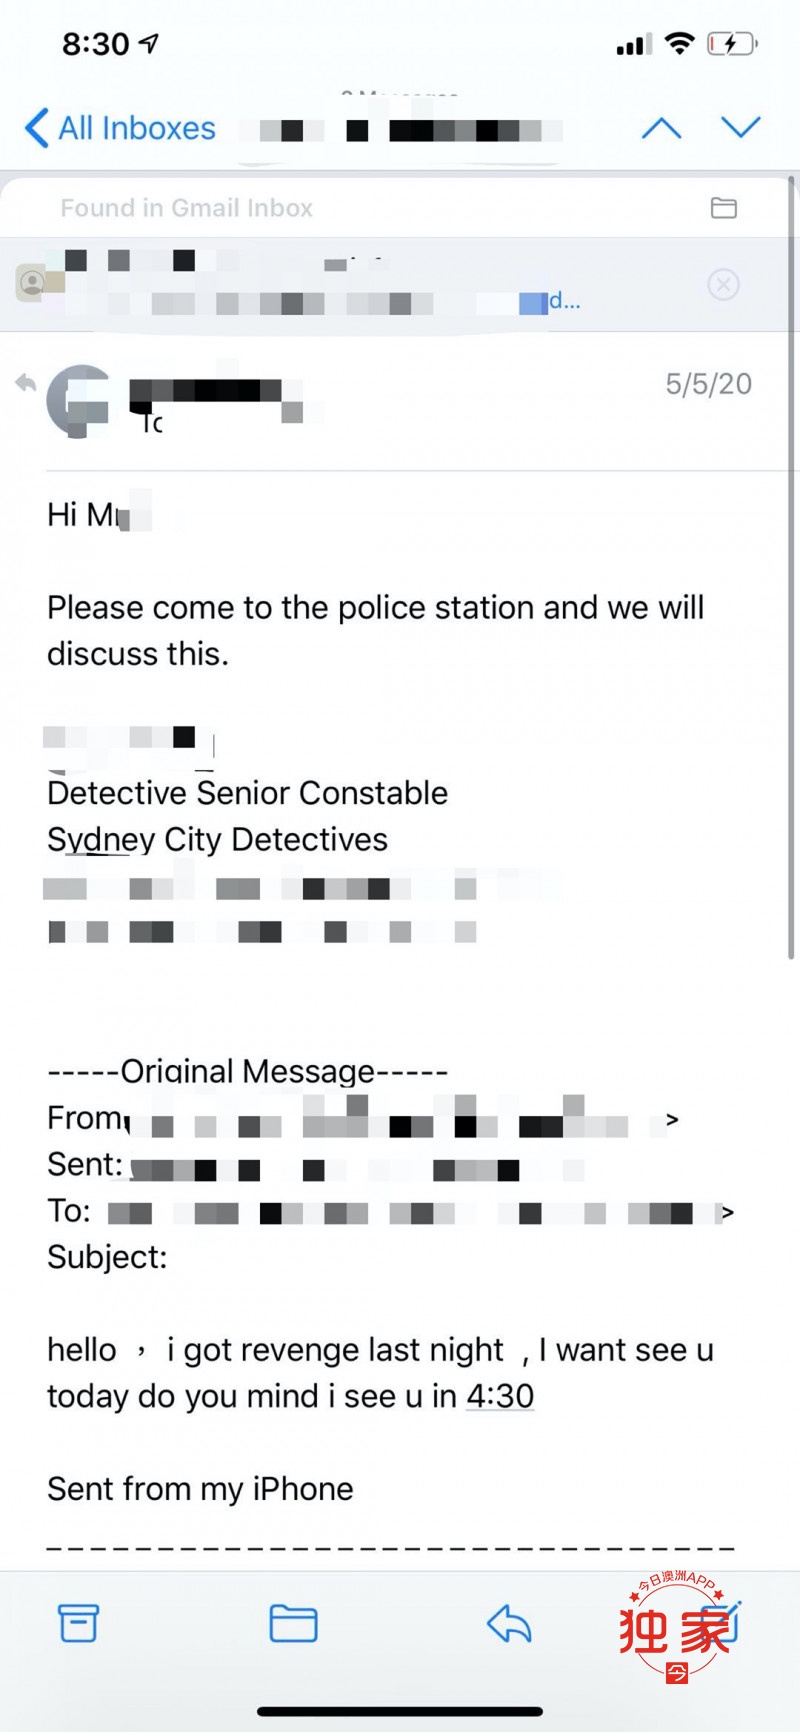This screenshot has height=1732, width=800.
Task: Tap the 5/5/20 message date
Action: coord(709,384)
